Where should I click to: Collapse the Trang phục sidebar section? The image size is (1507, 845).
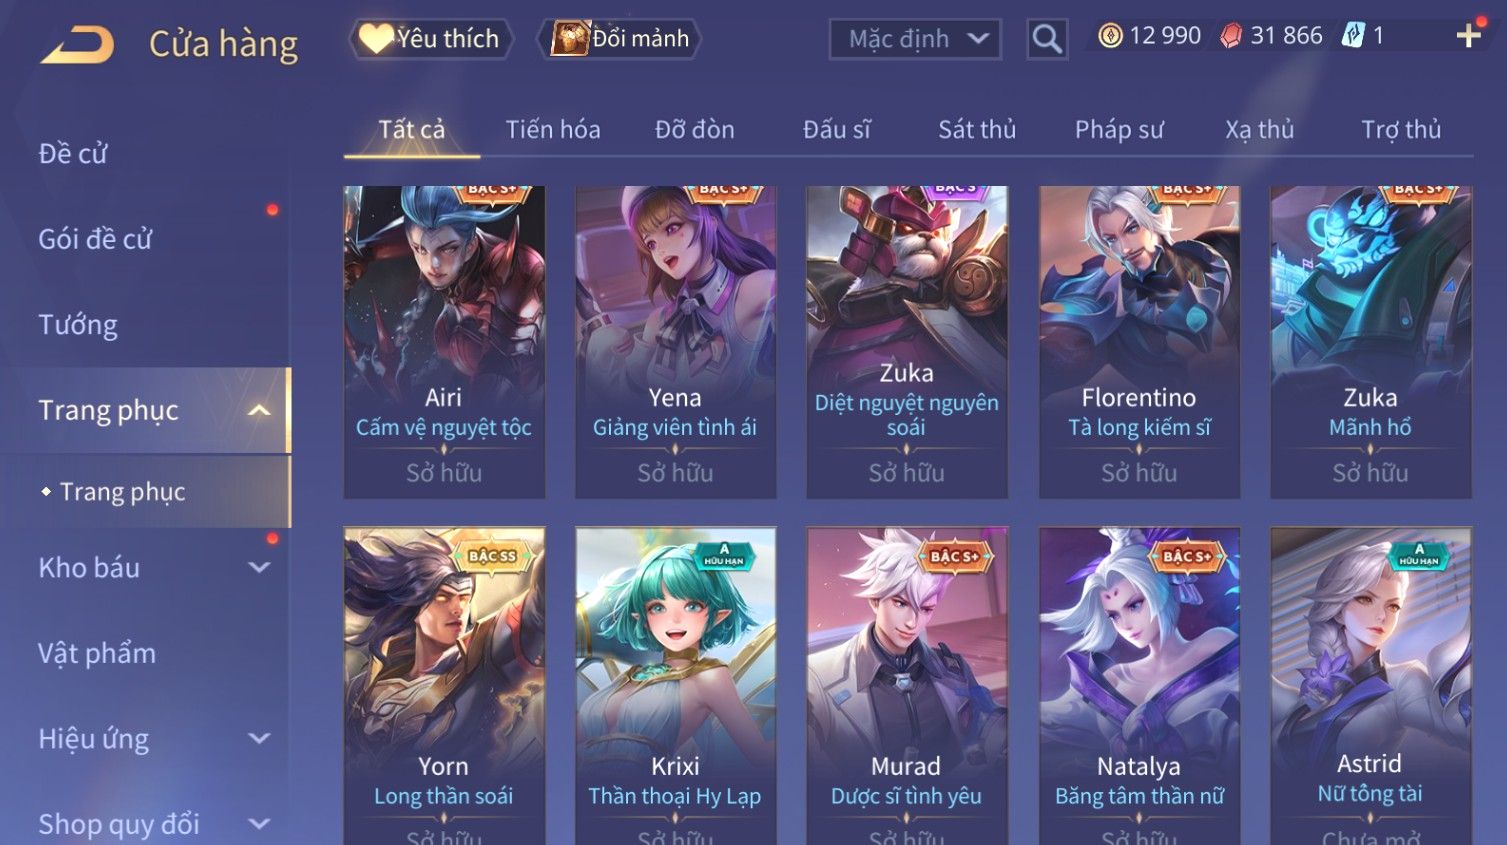pos(258,411)
